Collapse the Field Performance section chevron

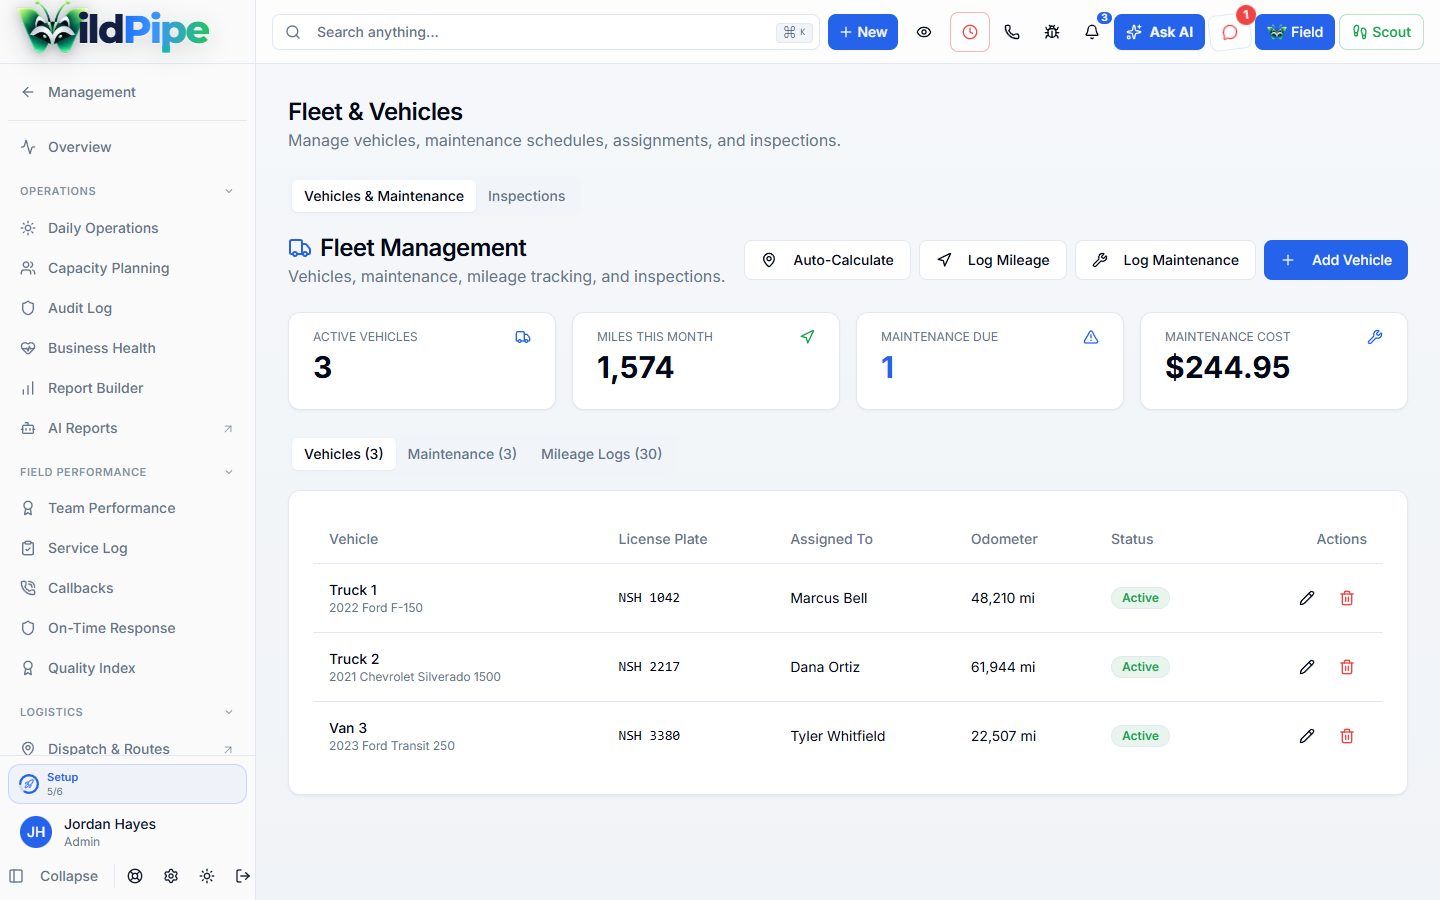229,472
